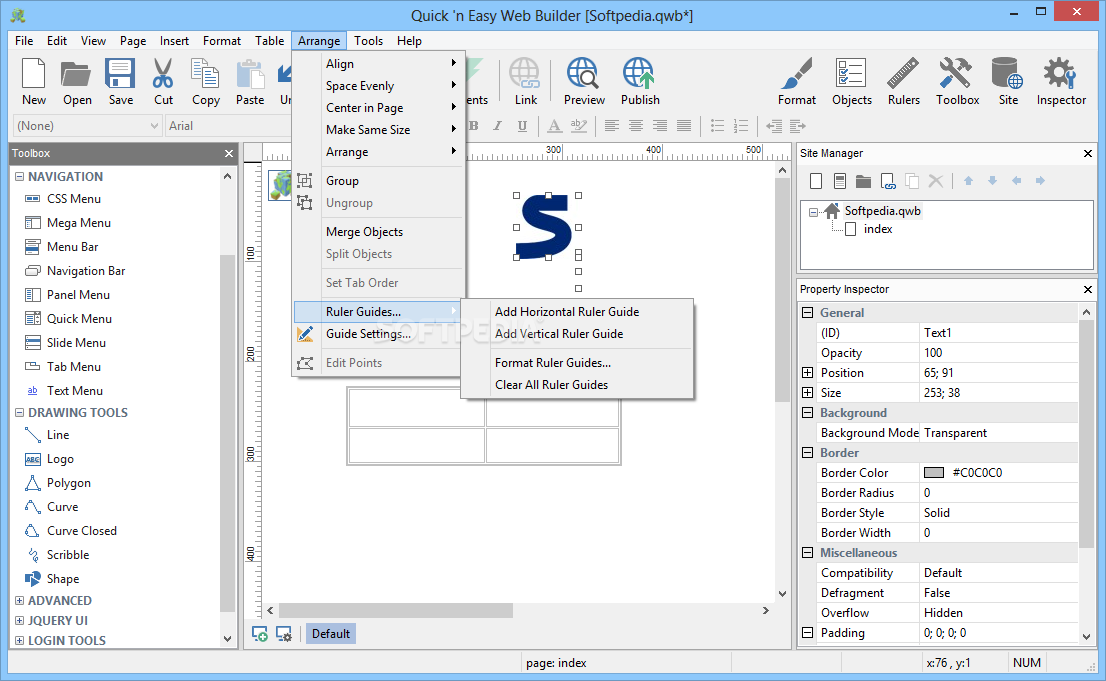This screenshot has width=1106, height=681.
Task: Expand the Position property
Action: click(x=808, y=373)
